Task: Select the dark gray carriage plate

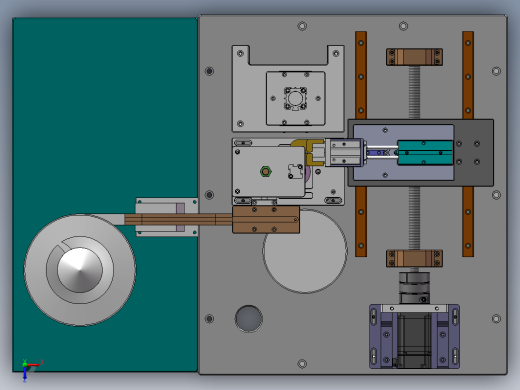Action: coord(474,153)
